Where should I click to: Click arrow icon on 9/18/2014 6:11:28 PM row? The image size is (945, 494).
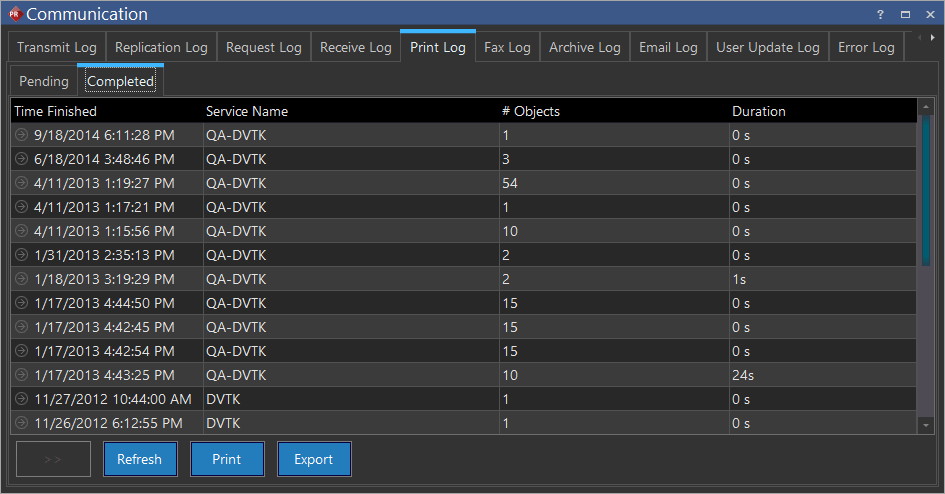pos(22,135)
